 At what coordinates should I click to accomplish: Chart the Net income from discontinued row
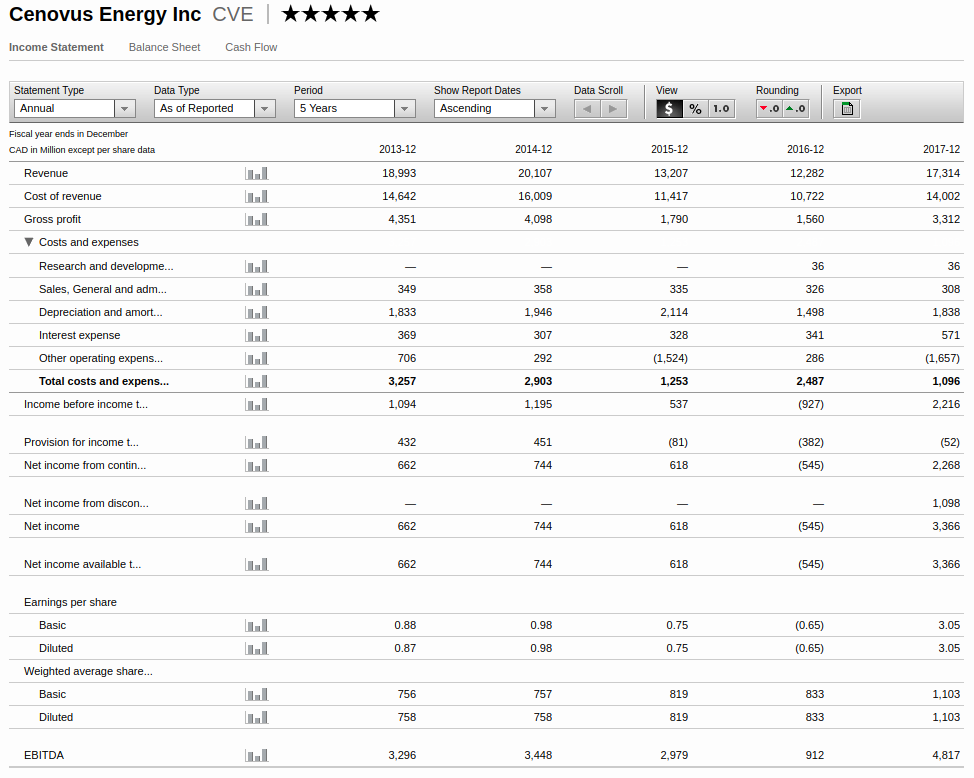pos(257,503)
